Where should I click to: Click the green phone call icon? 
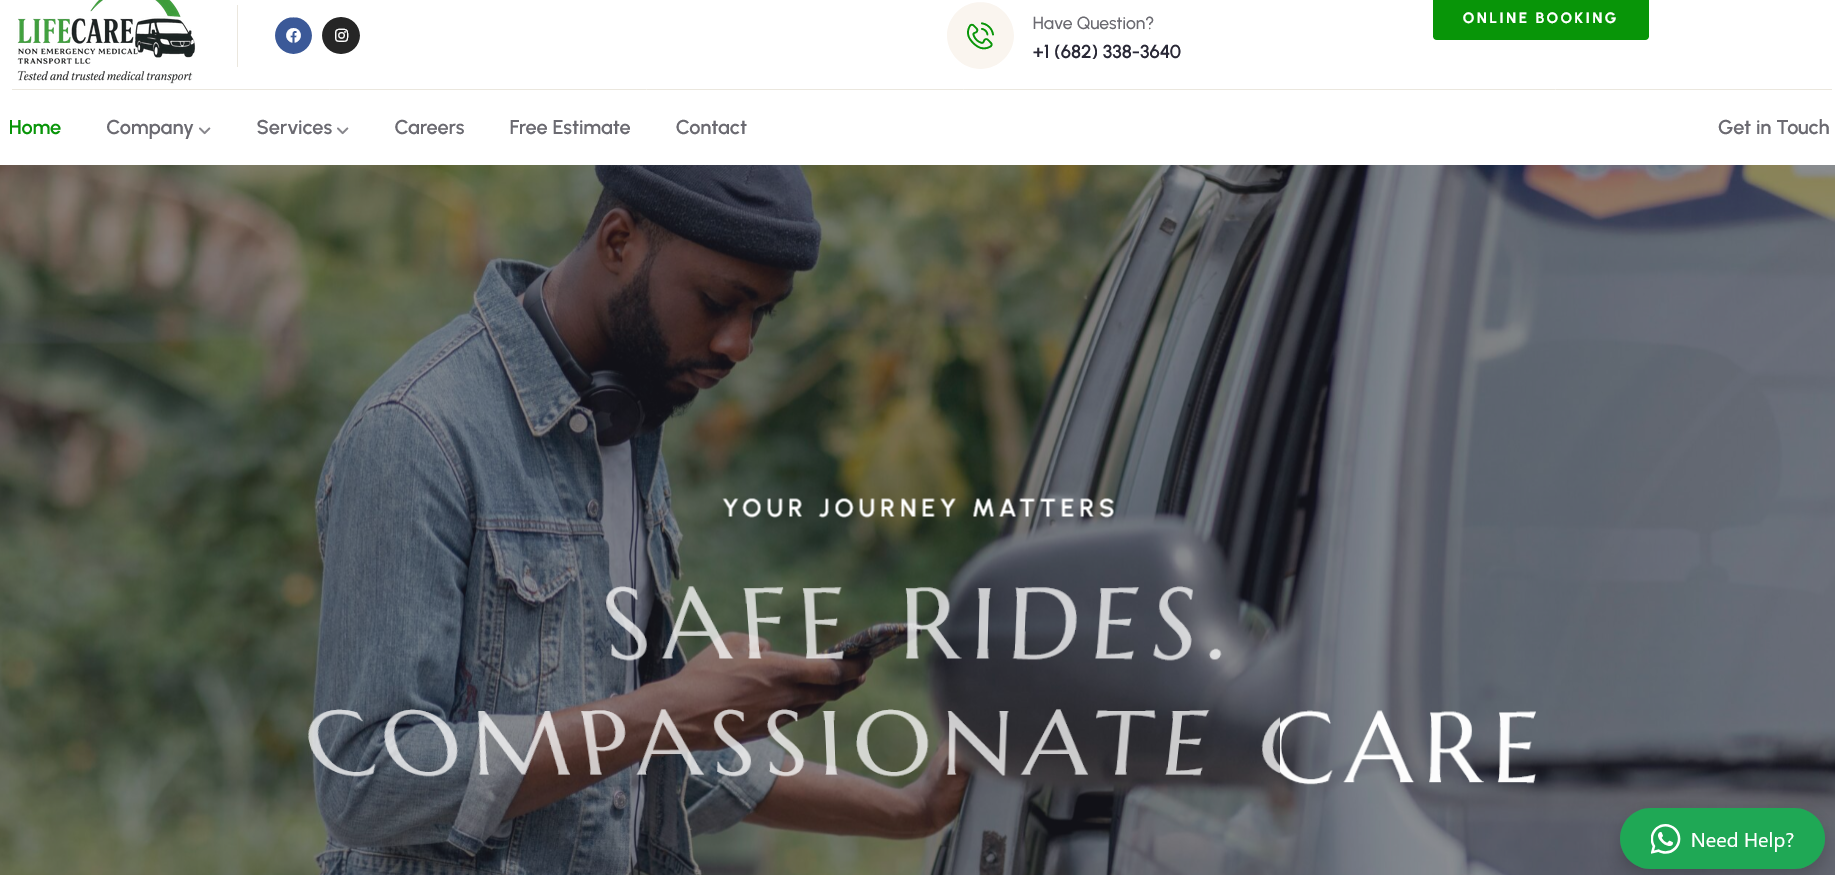[980, 36]
